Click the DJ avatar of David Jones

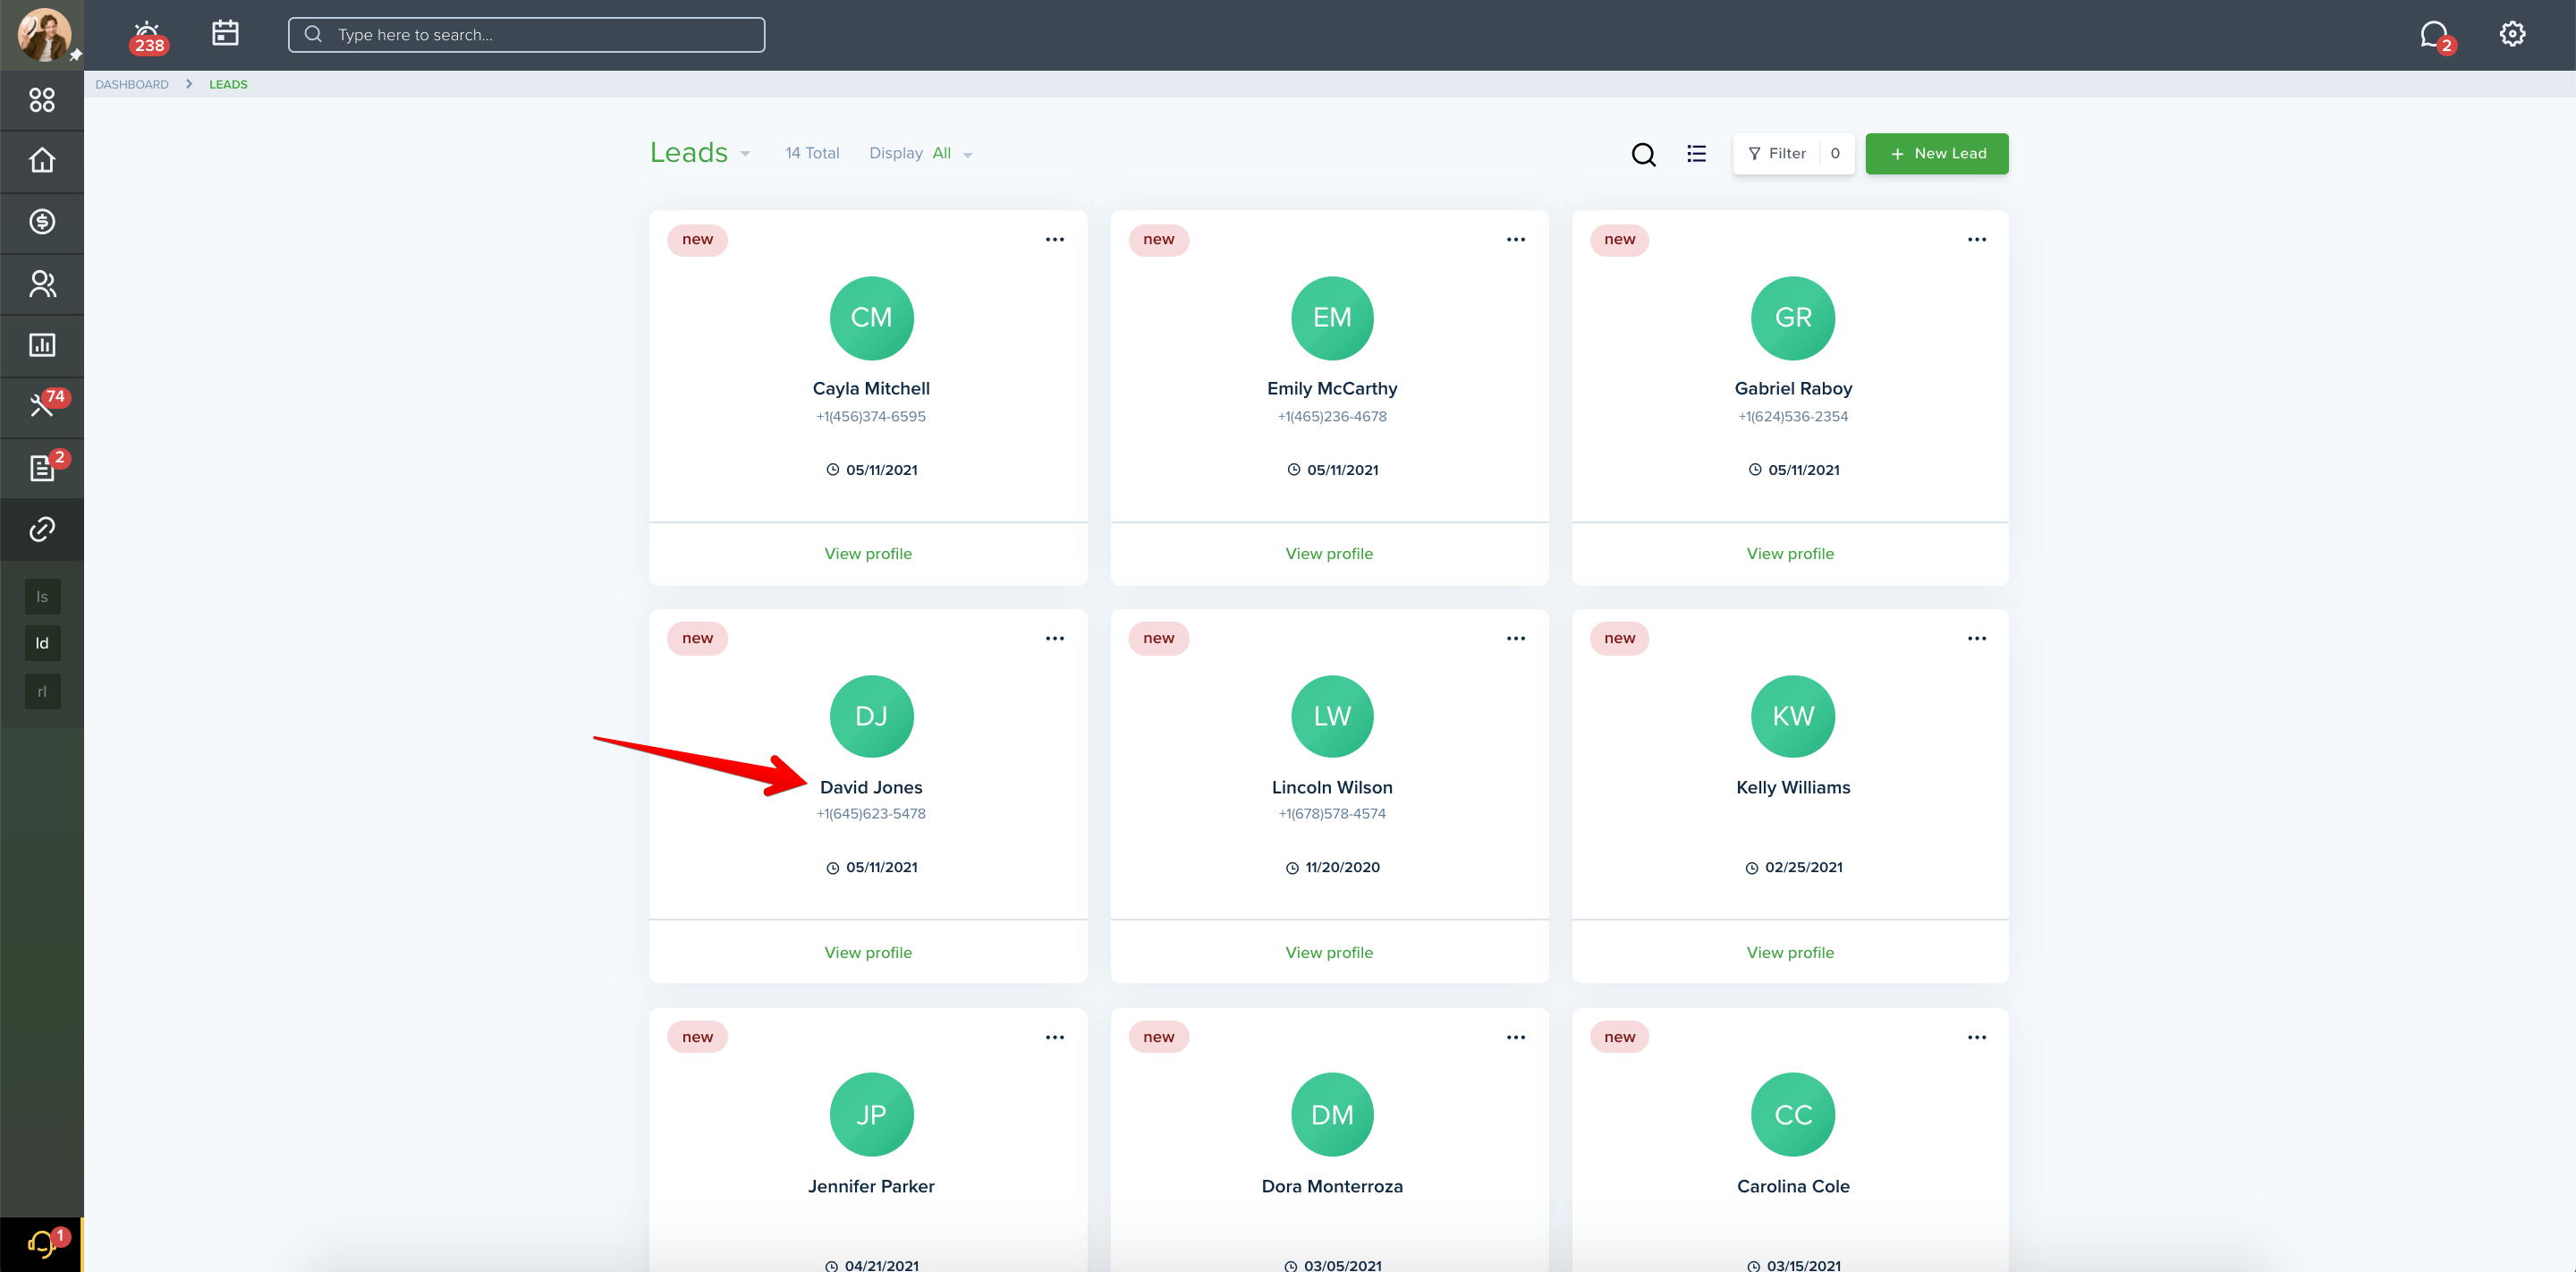871,717
